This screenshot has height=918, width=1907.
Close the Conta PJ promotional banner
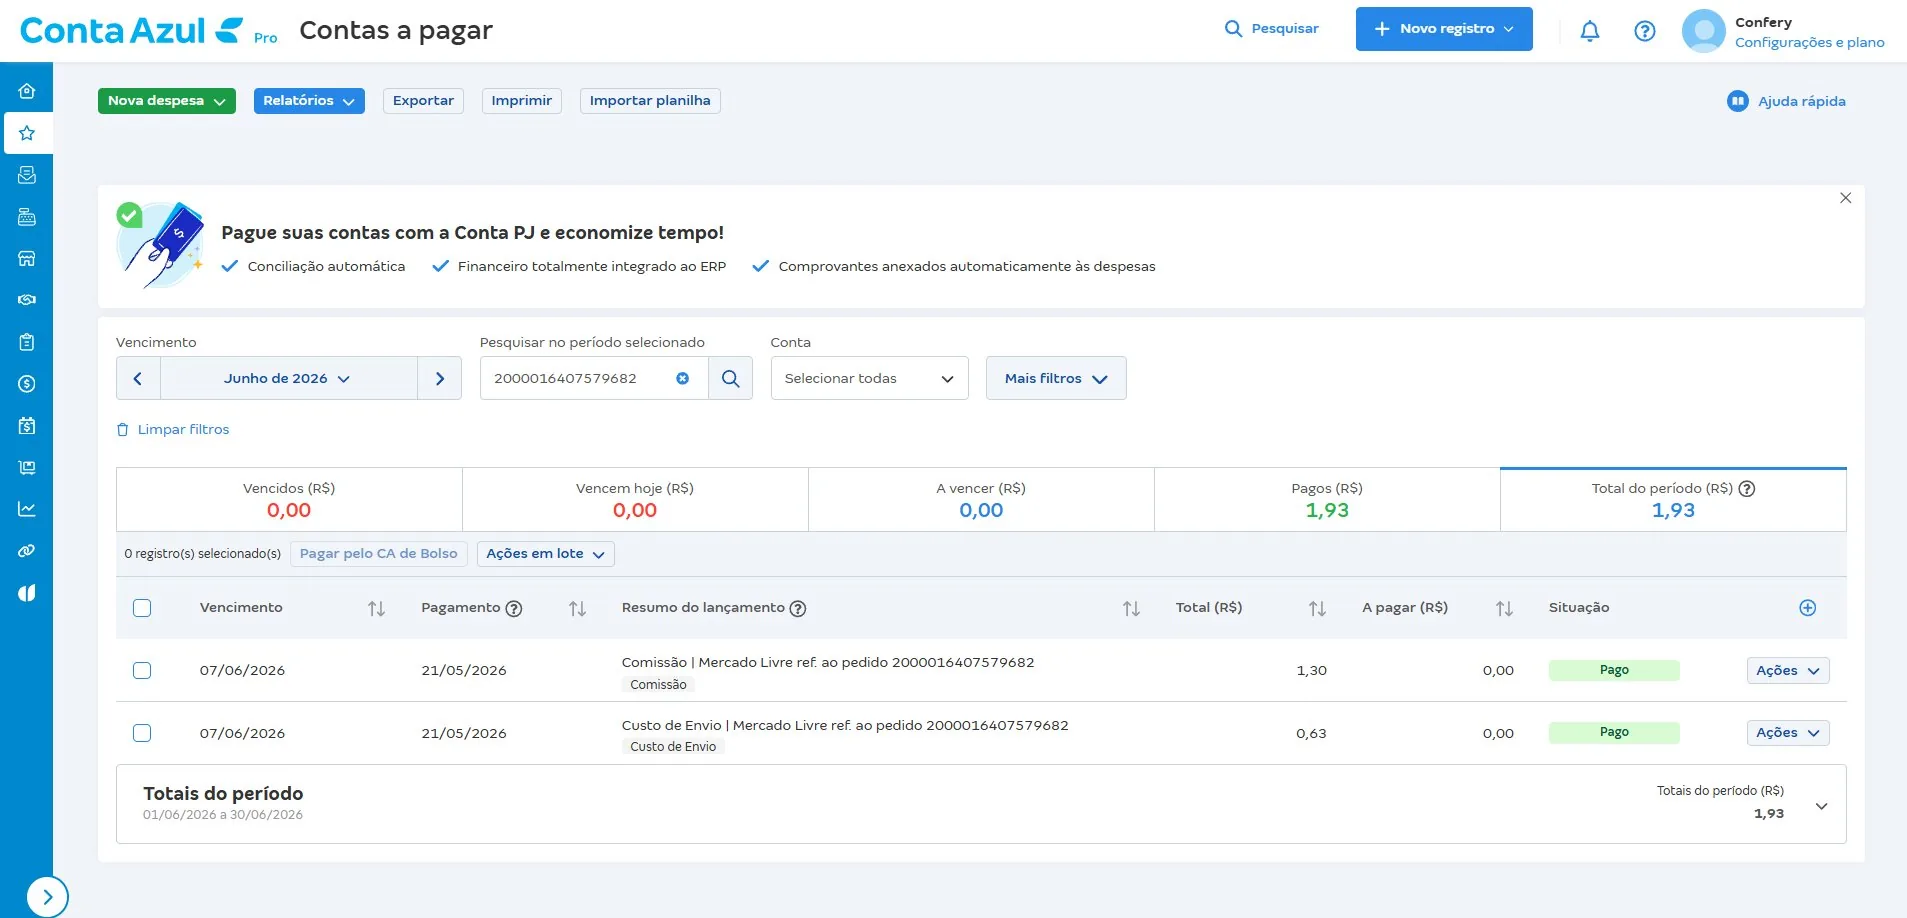click(1845, 198)
